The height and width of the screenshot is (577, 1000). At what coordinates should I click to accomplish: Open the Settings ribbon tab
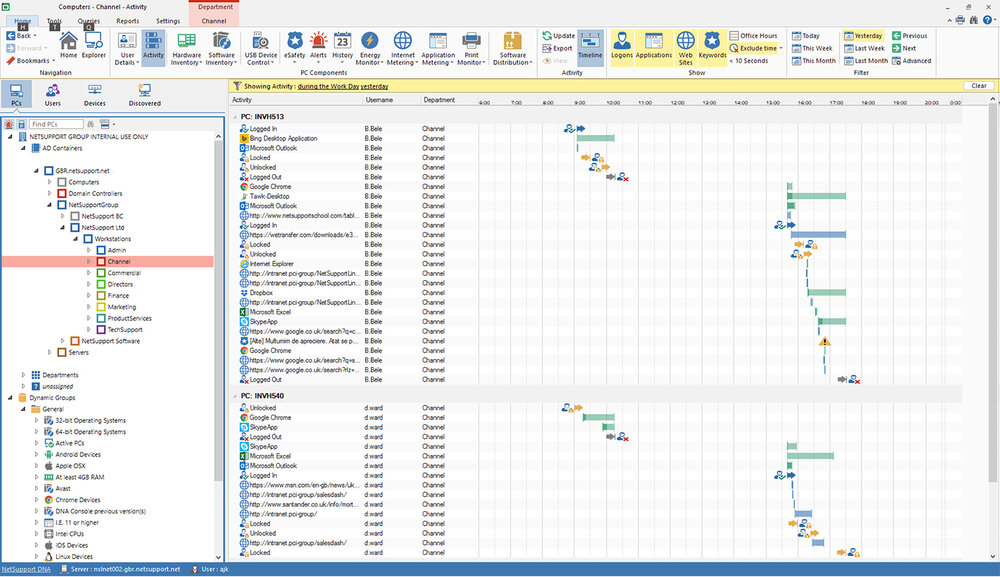pos(168,21)
